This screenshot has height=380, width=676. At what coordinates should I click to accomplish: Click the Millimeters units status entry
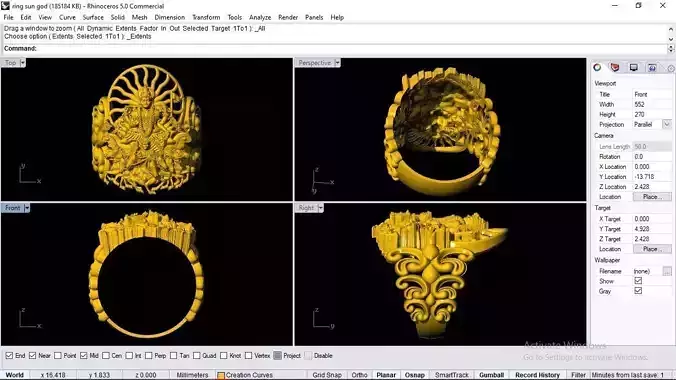click(192, 375)
